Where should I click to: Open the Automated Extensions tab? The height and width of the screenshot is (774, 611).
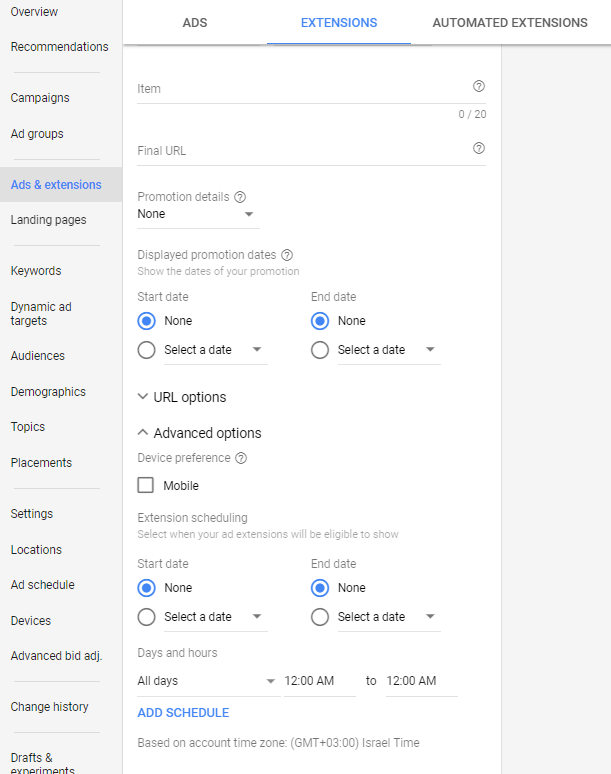tap(510, 23)
